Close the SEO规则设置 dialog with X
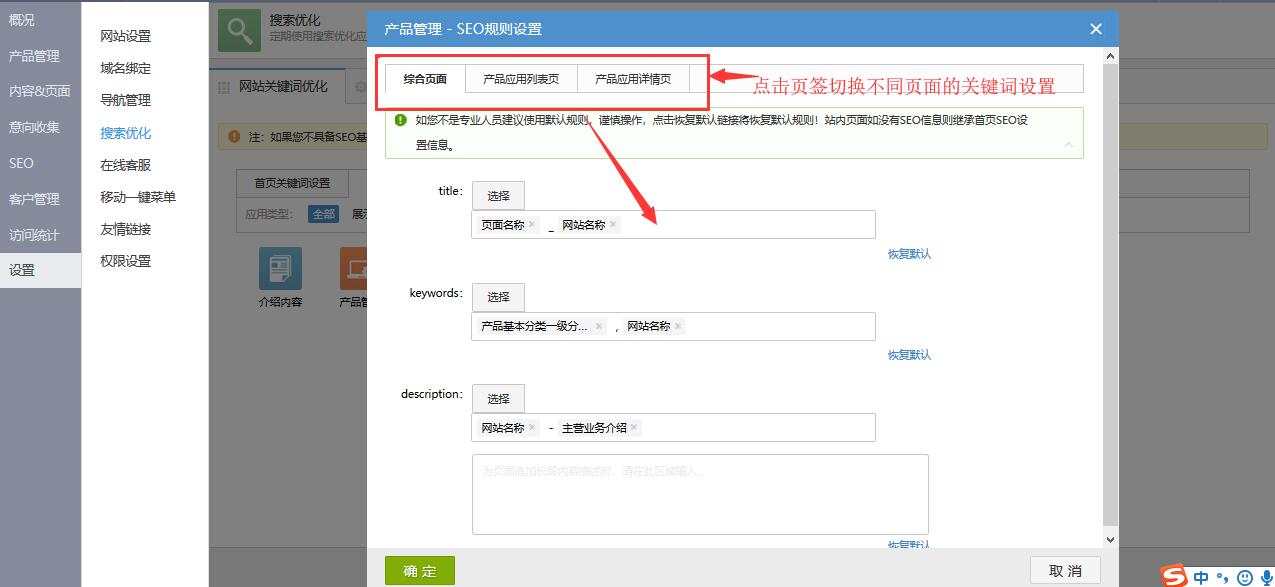Viewport: 1275px width, 587px height. tap(1096, 29)
